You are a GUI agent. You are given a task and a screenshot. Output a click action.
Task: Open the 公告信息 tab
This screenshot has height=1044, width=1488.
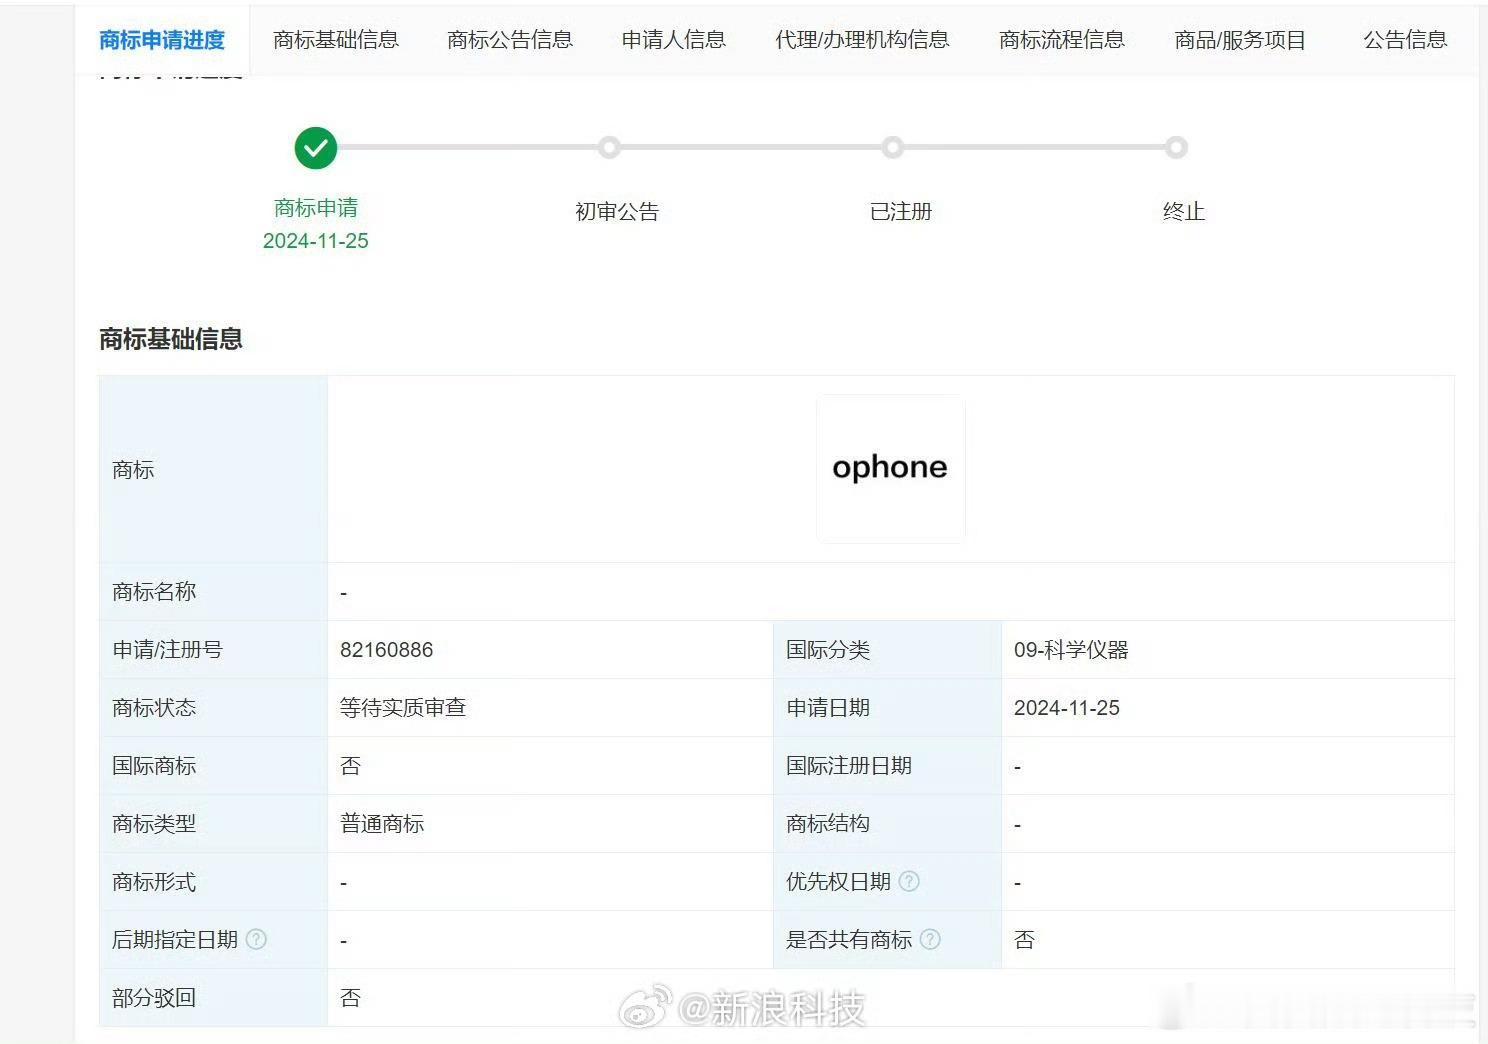coord(1405,40)
